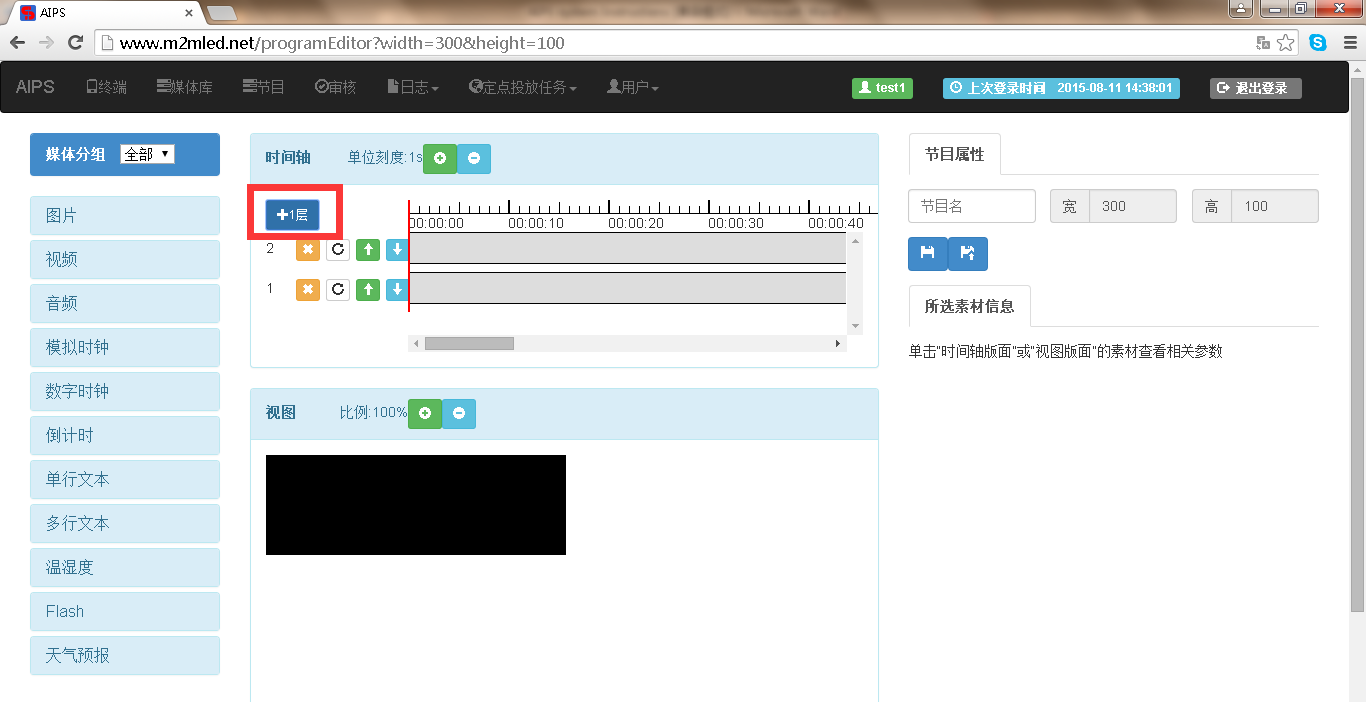Move layer 1 down with its blue arrow
This screenshot has width=1366, height=702.
[397, 289]
